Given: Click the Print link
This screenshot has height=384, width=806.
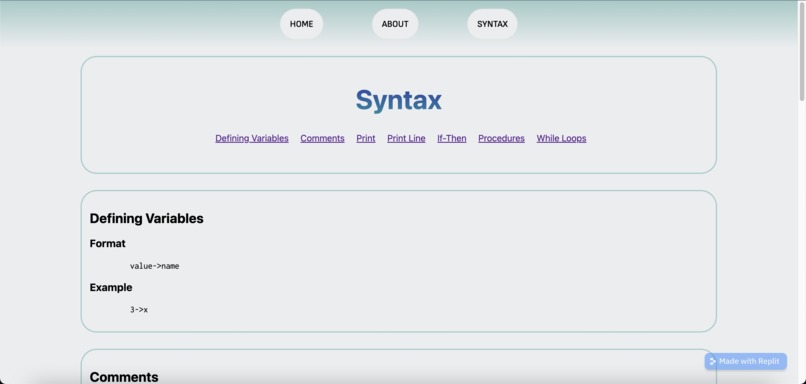Looking at the screenshot, I should [366, 138].
